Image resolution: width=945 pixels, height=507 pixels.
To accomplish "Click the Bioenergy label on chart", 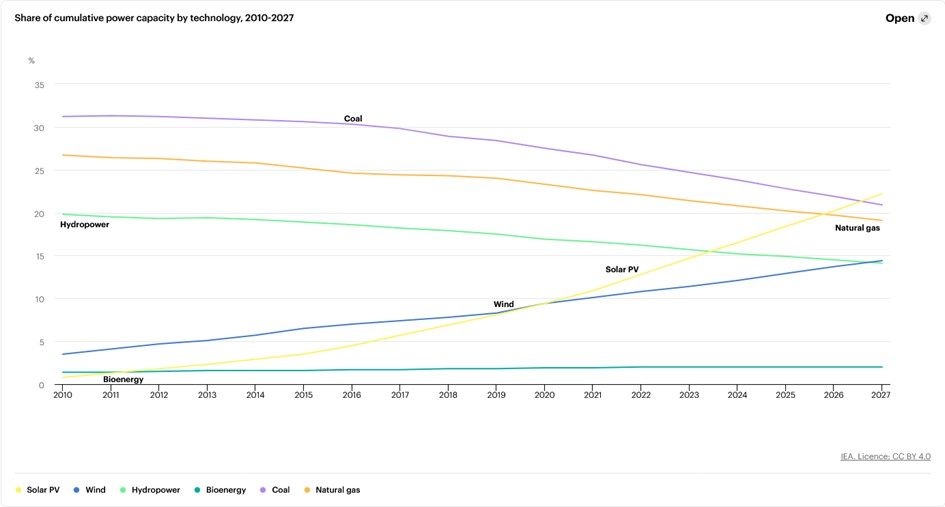I will (x=123, y=379).
